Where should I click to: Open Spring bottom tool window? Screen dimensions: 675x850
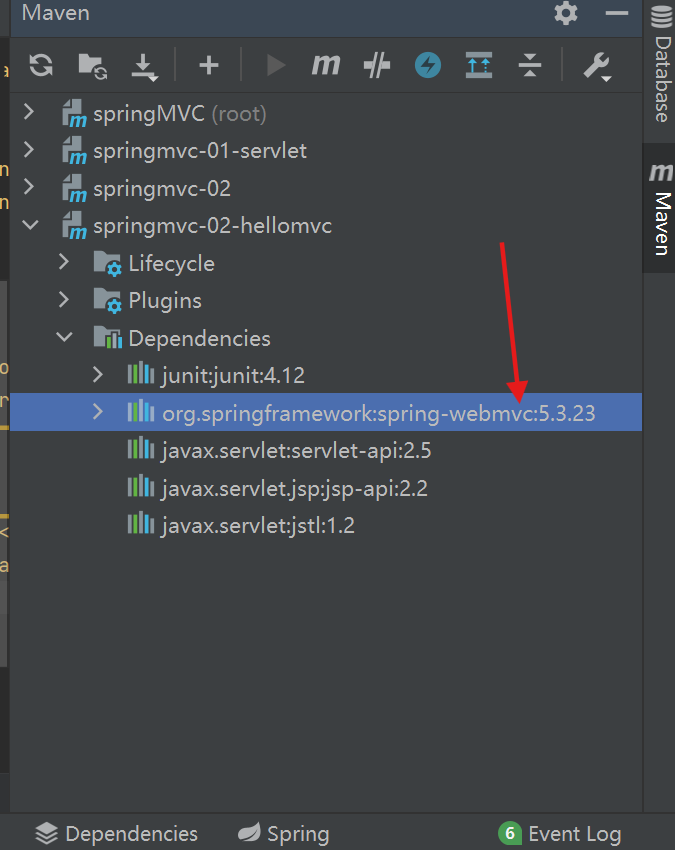284,834
